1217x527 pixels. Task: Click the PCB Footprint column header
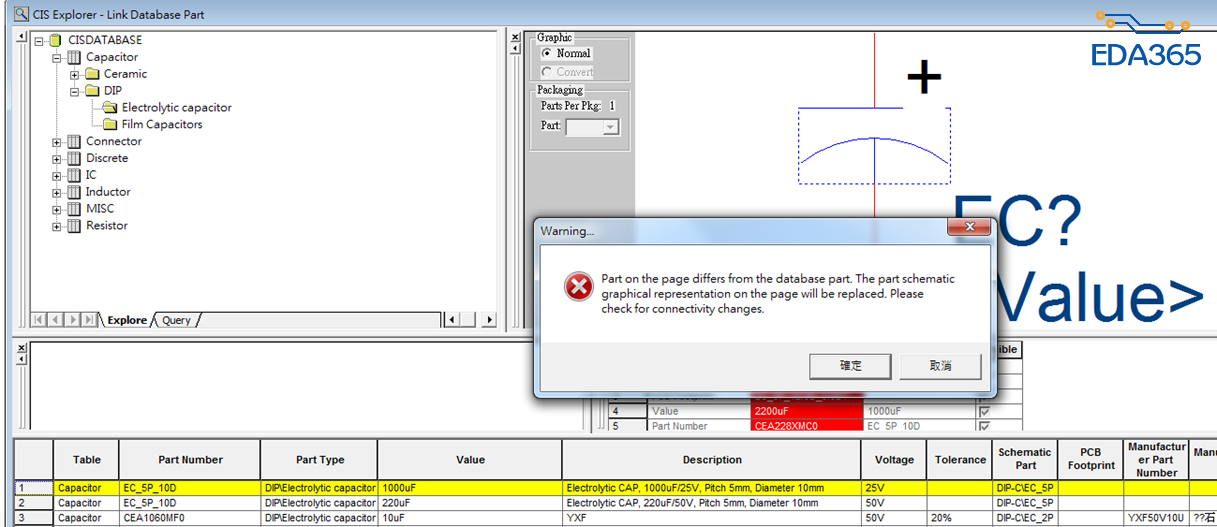pyautogui.click(x=1090, y=460)
